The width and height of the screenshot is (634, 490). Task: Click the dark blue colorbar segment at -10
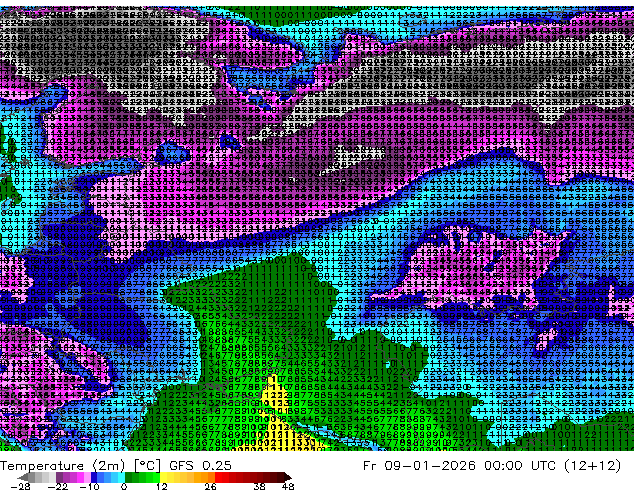[x=94, y=477]
